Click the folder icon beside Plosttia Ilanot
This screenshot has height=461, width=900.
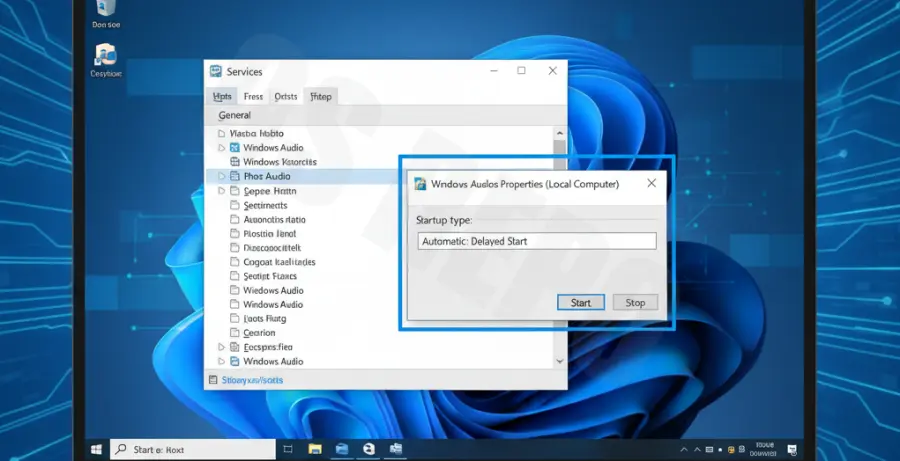(x=234, y=234)
